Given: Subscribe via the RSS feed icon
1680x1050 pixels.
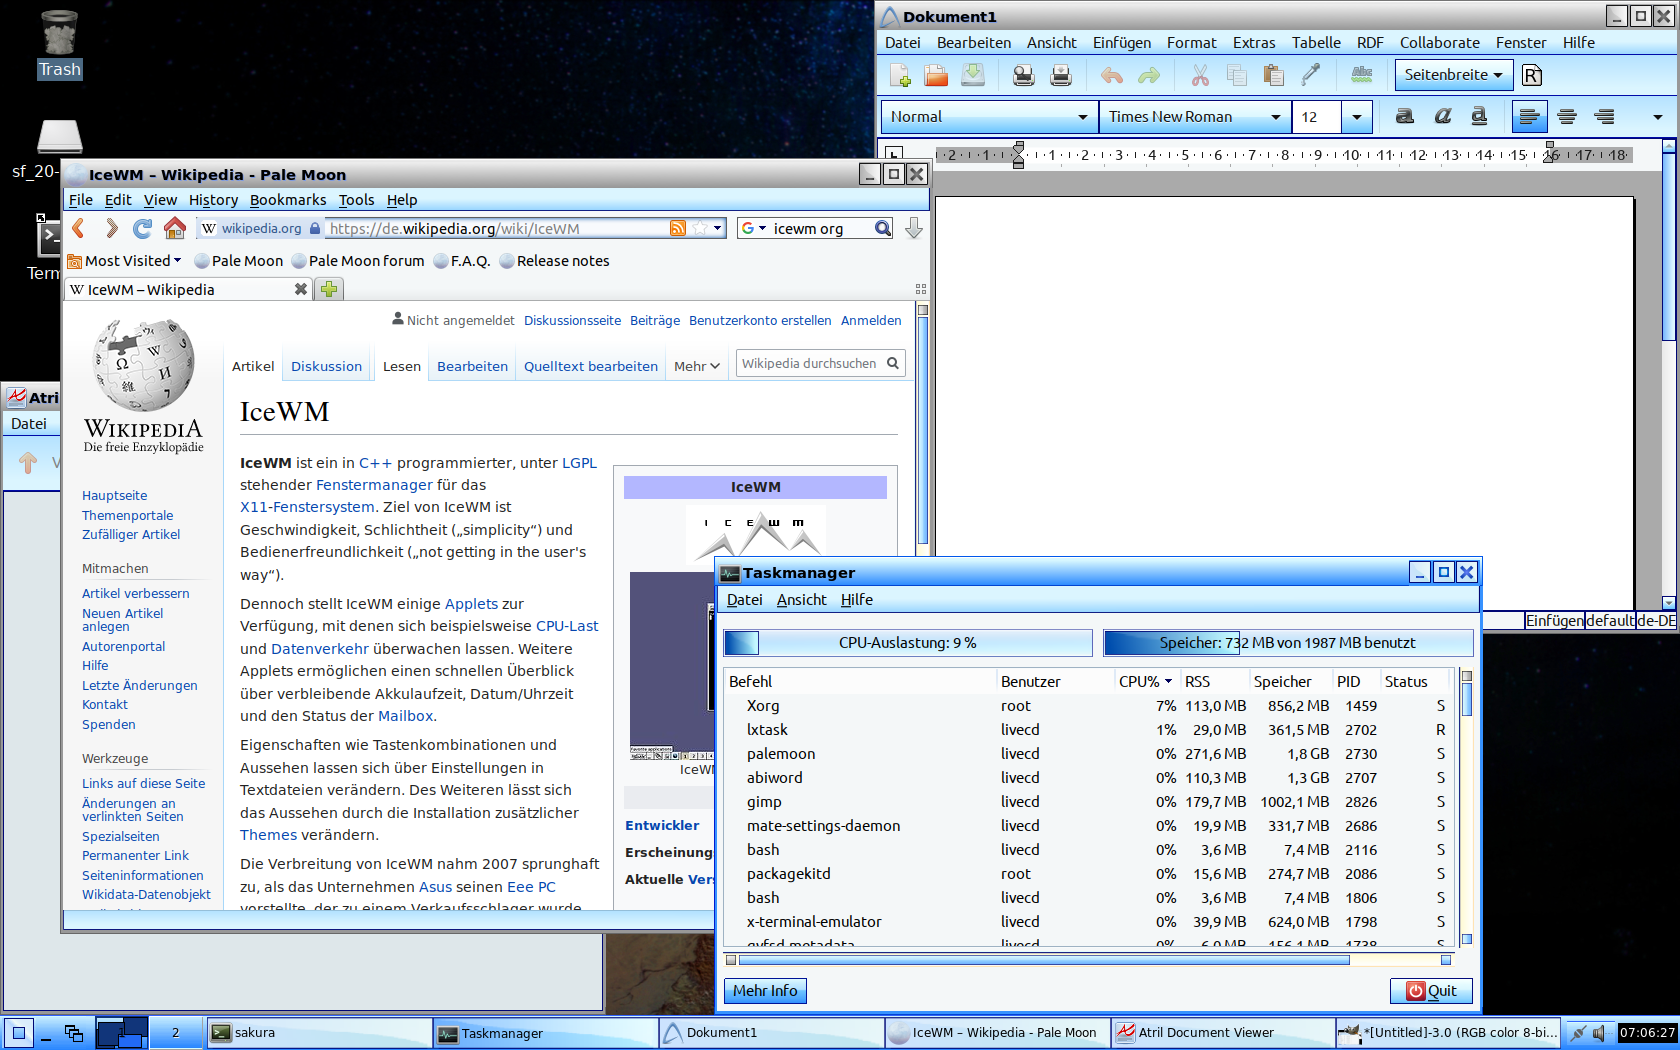Looking at the screenshot, I should coord(678,228).
